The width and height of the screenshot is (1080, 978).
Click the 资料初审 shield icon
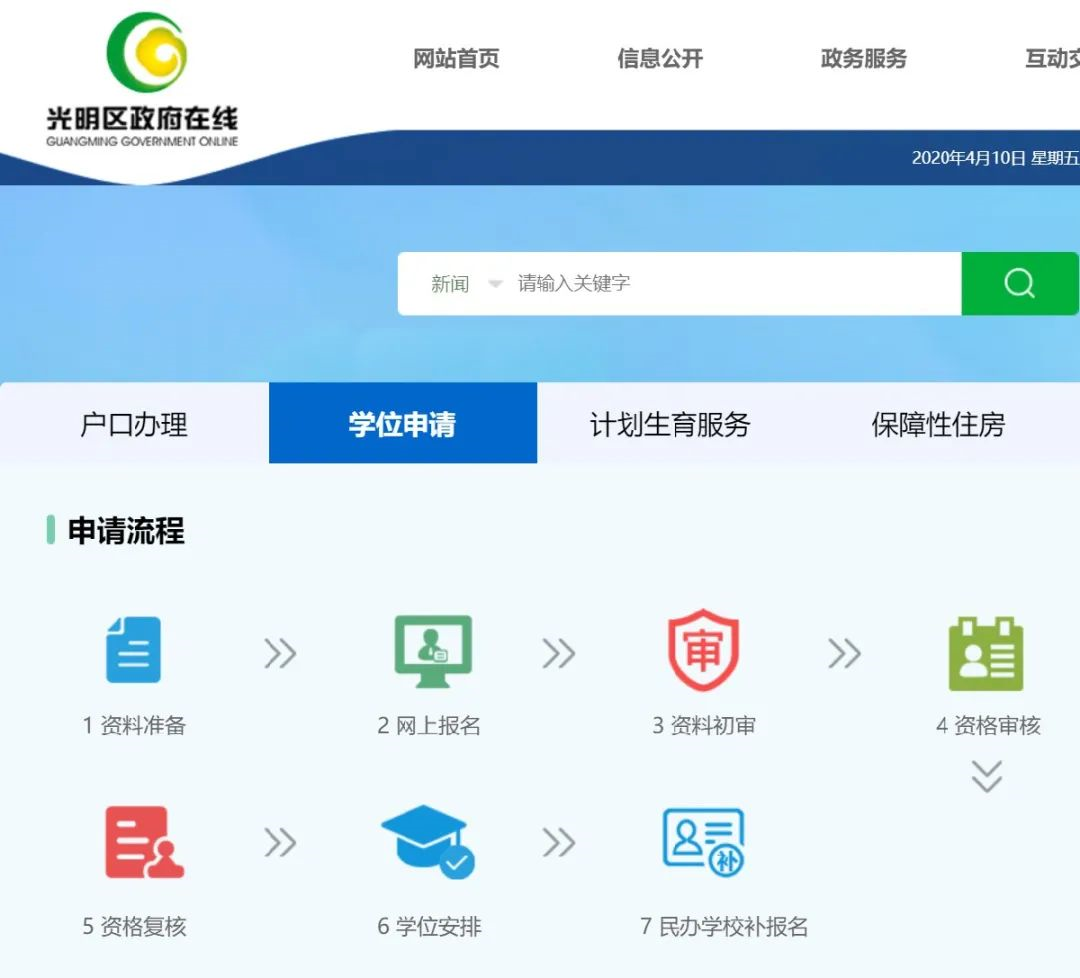tap(703, 649)
